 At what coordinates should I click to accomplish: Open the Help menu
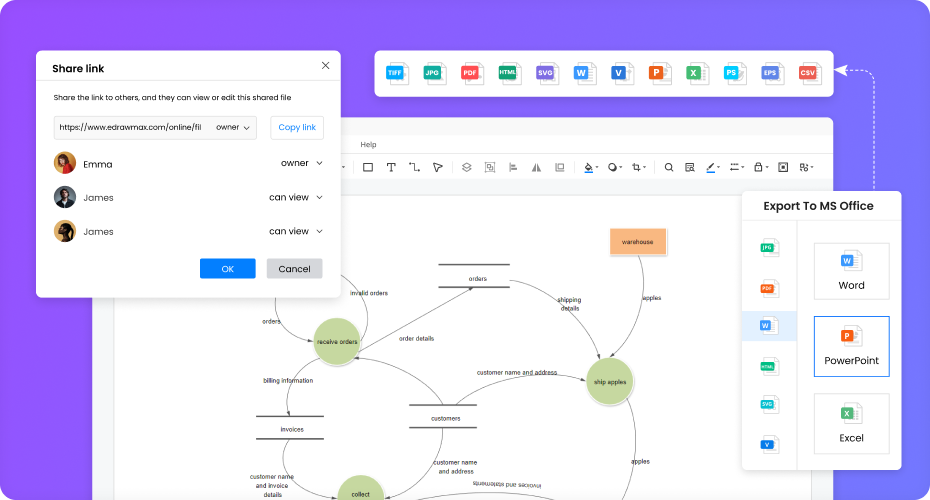pyautogui.click(x=368, y=145)
